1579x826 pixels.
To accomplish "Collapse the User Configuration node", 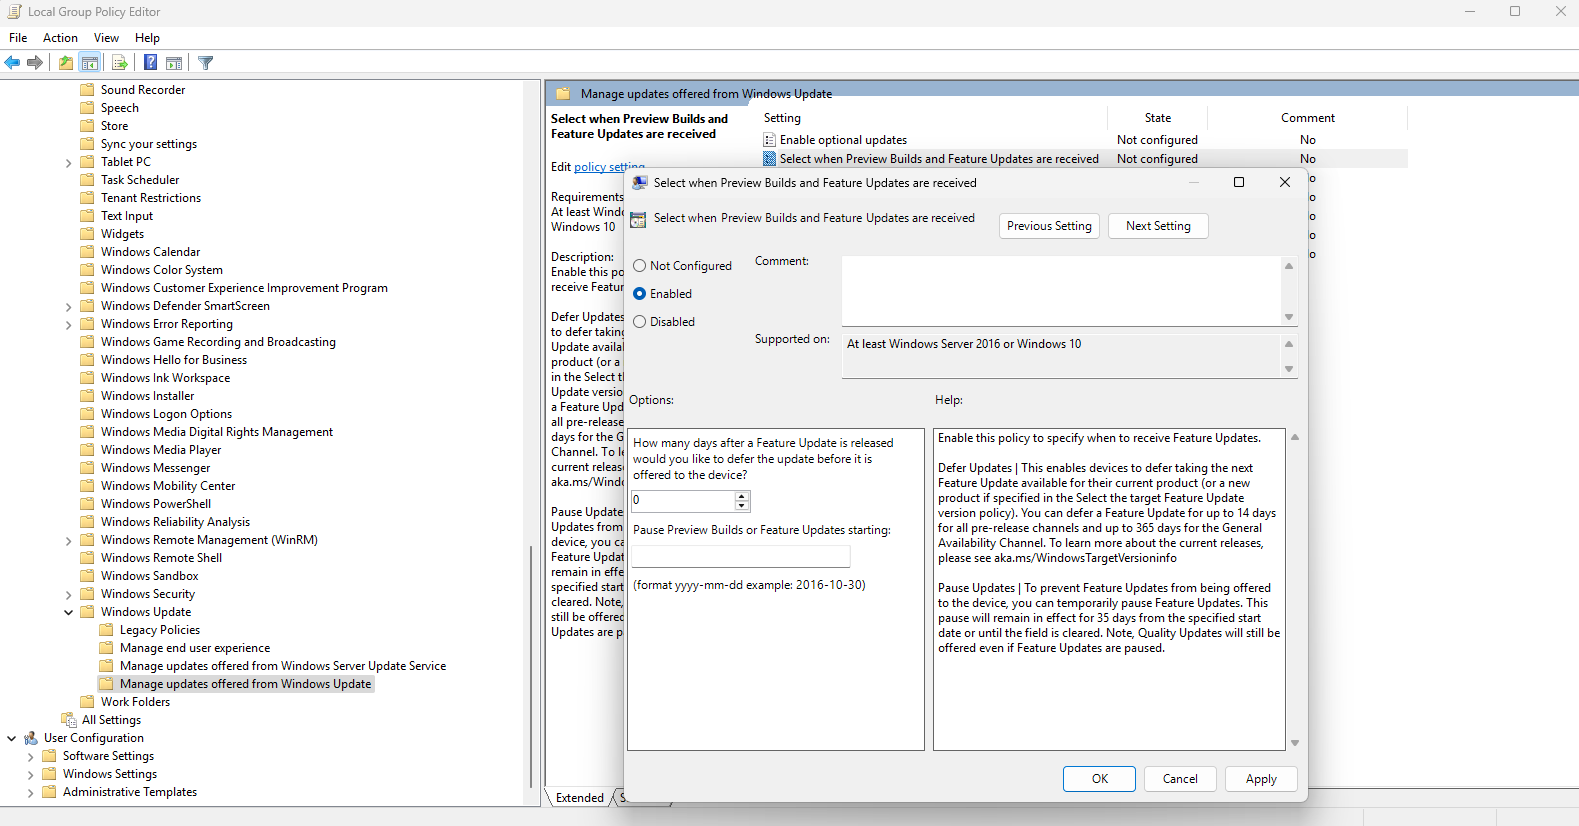I will pyautogui.click(x=12, y=738).
